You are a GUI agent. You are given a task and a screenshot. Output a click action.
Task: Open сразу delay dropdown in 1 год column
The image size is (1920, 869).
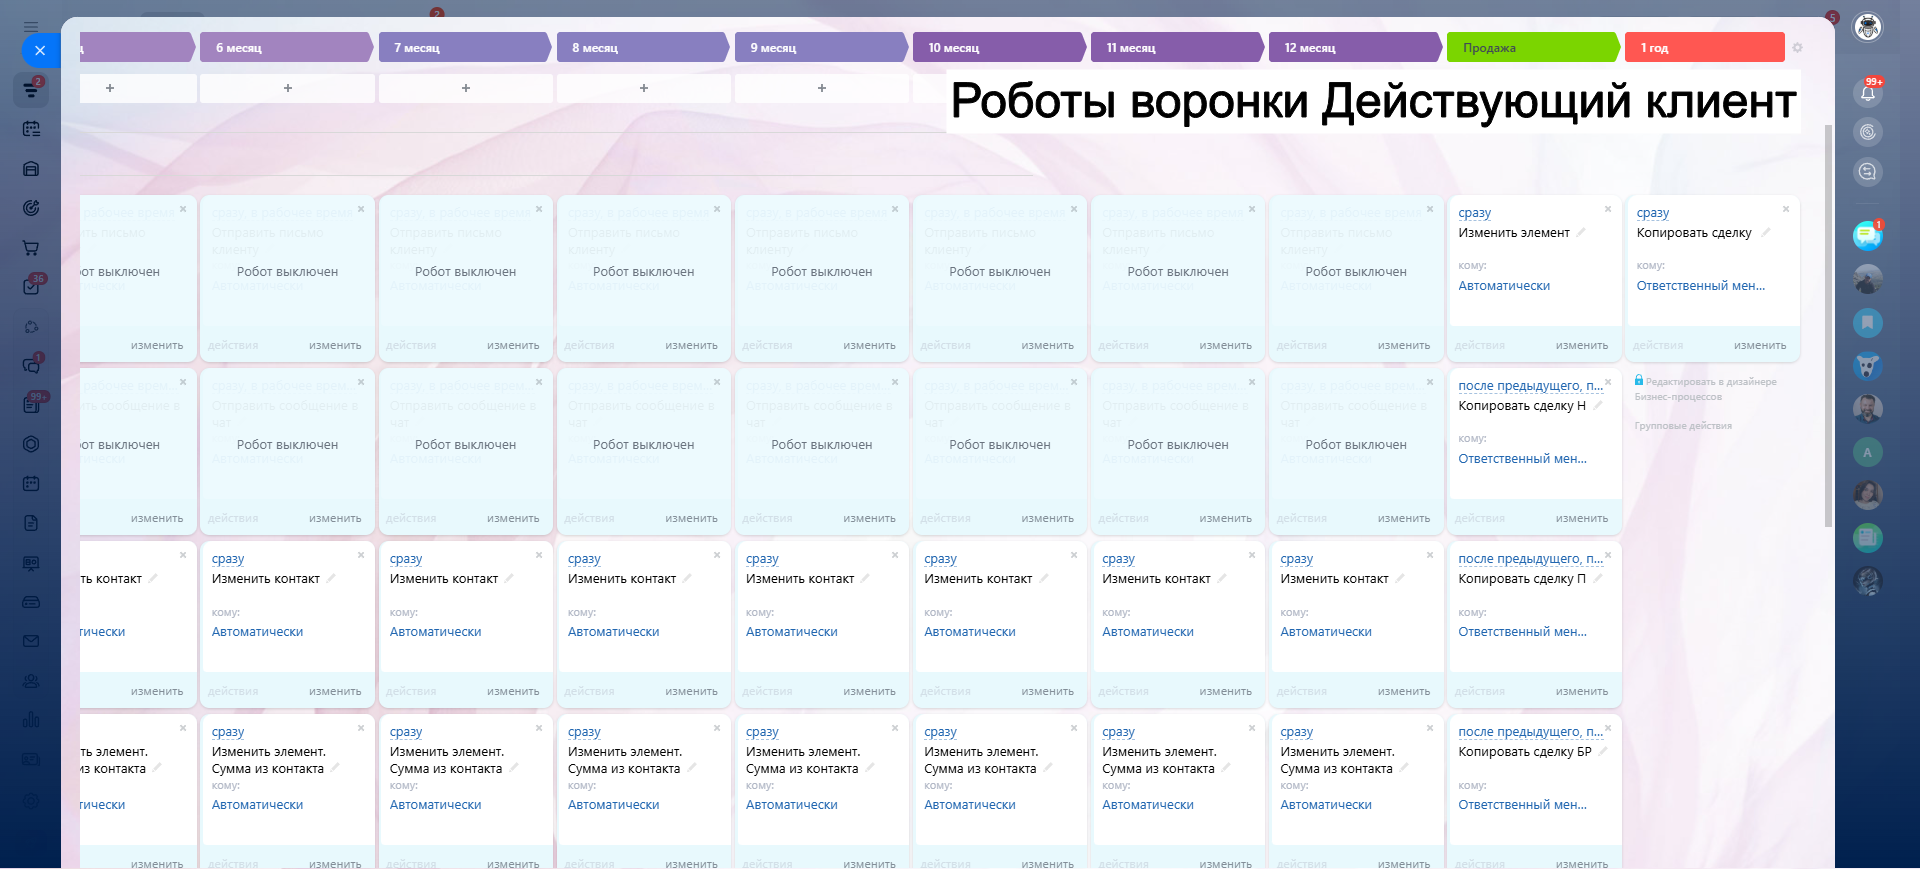(x=1652, y=213)
